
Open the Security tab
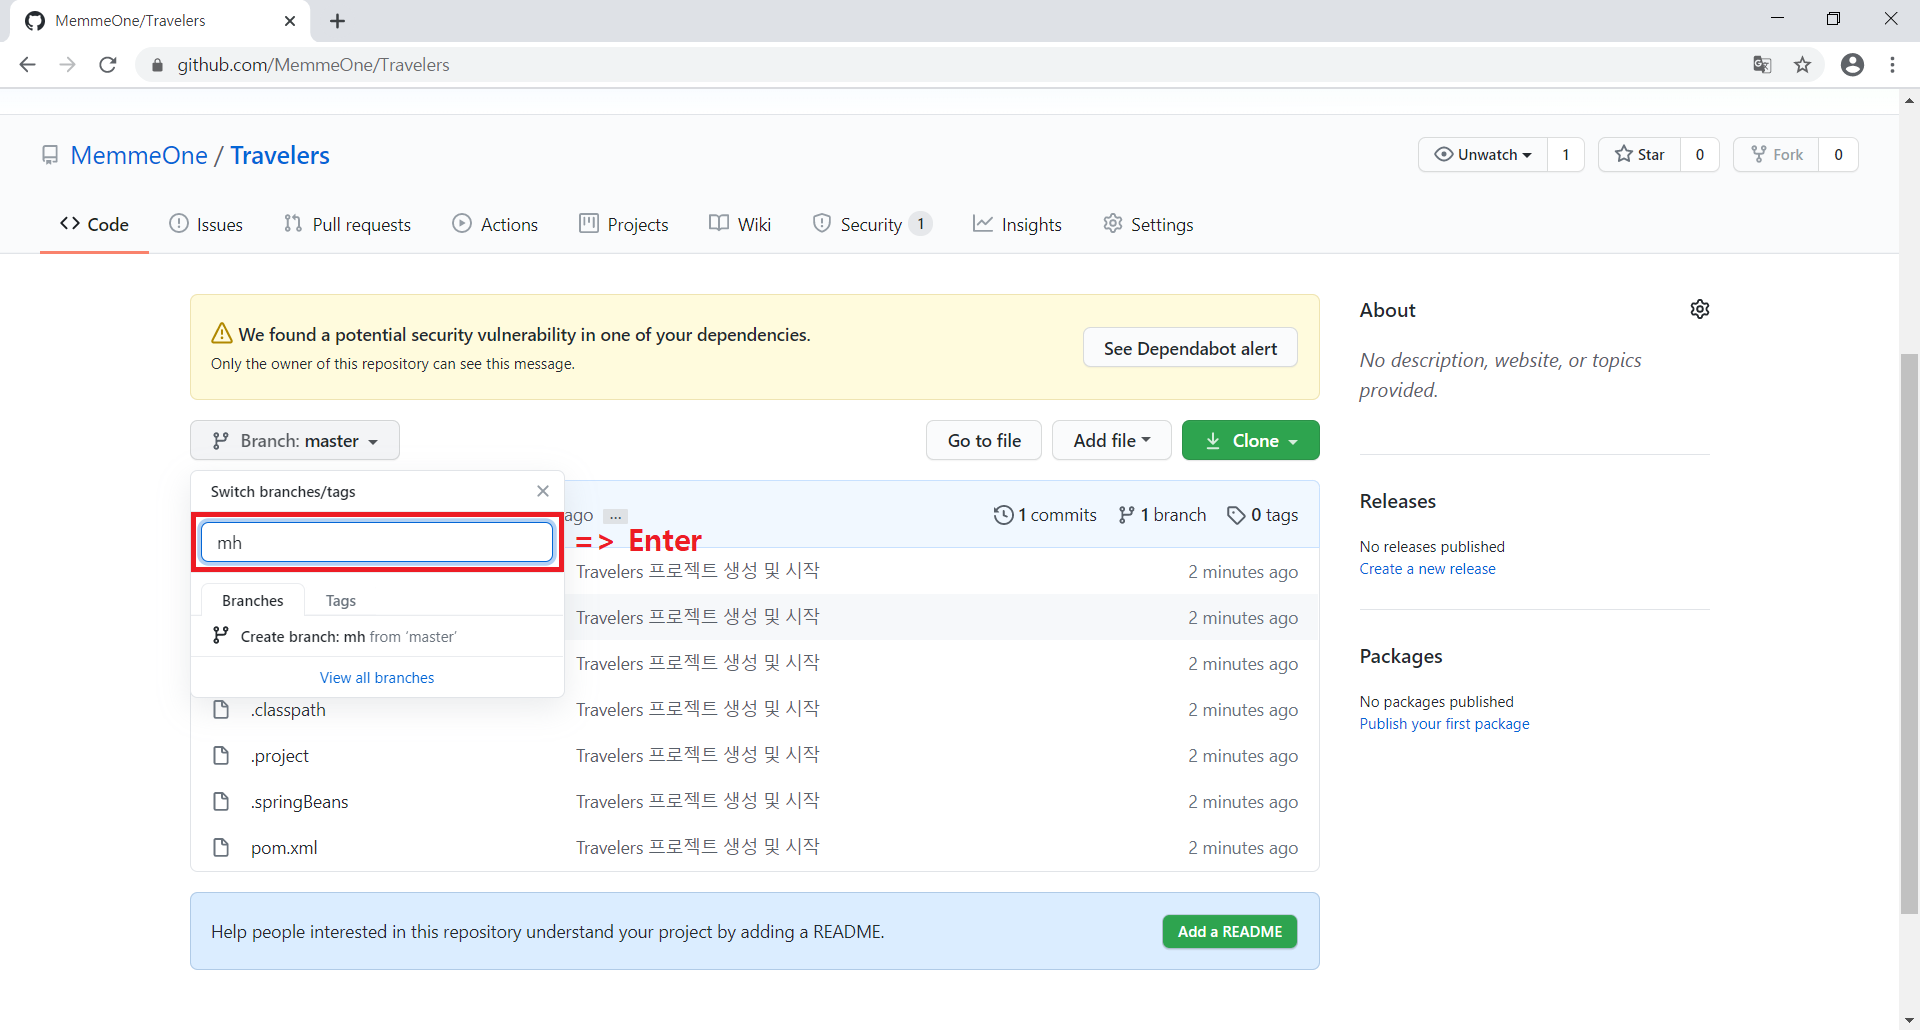coord(872,225)
